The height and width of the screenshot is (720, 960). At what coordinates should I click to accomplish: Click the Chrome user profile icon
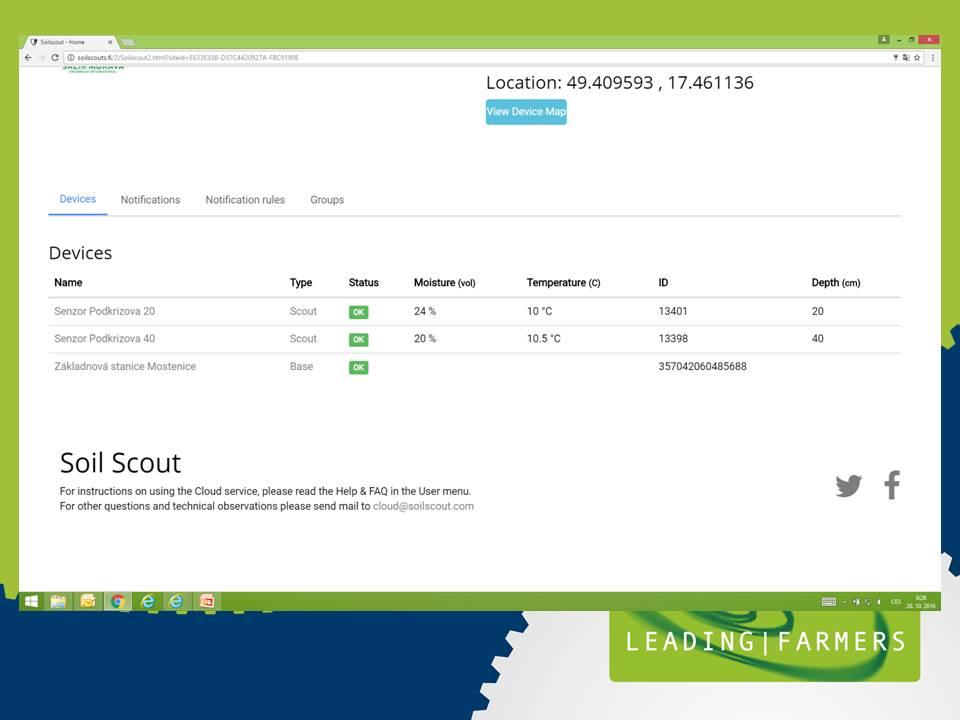tap(883, 39)
